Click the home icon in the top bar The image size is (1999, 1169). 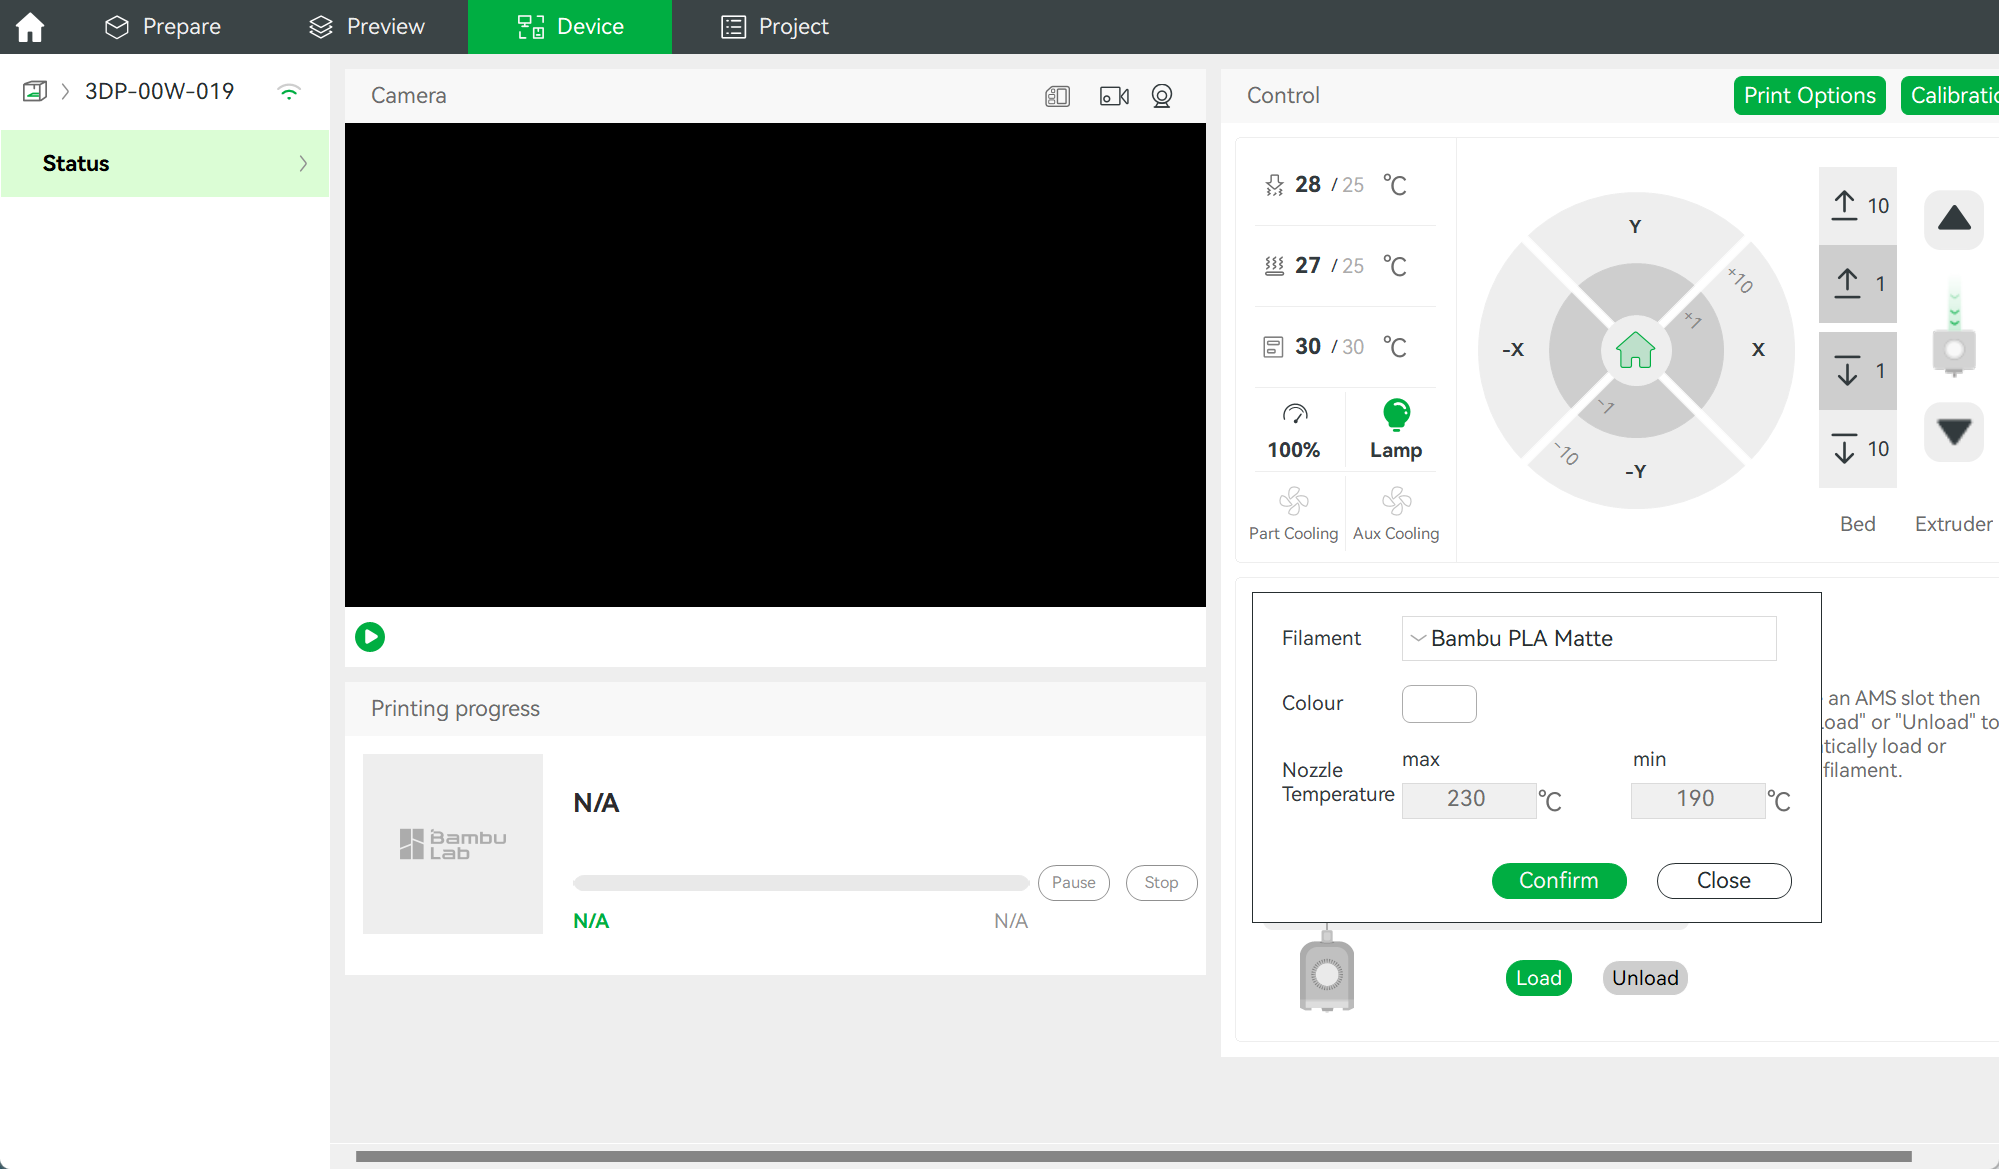coord(29,26)
